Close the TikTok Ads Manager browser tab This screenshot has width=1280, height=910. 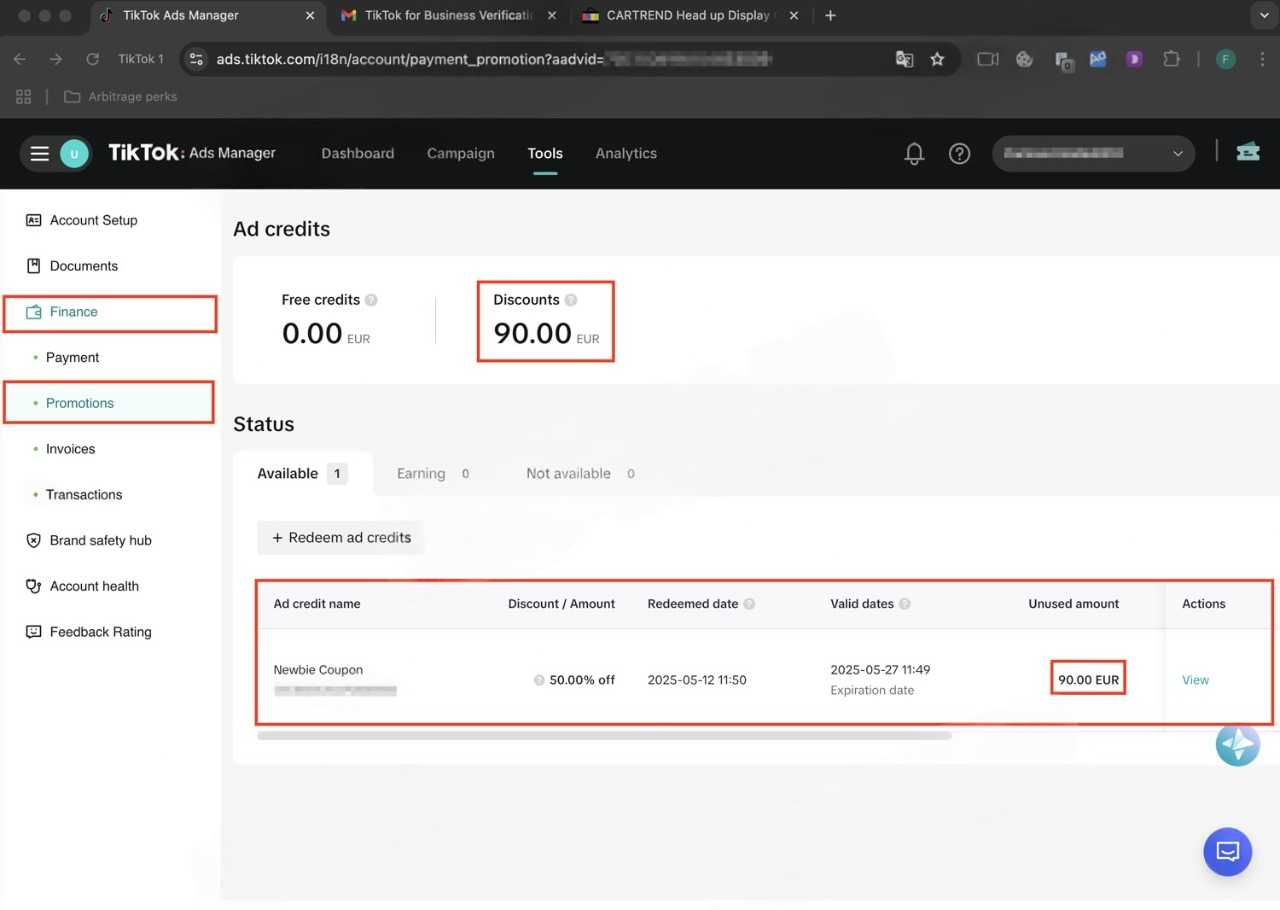click(x=309, y=16)
